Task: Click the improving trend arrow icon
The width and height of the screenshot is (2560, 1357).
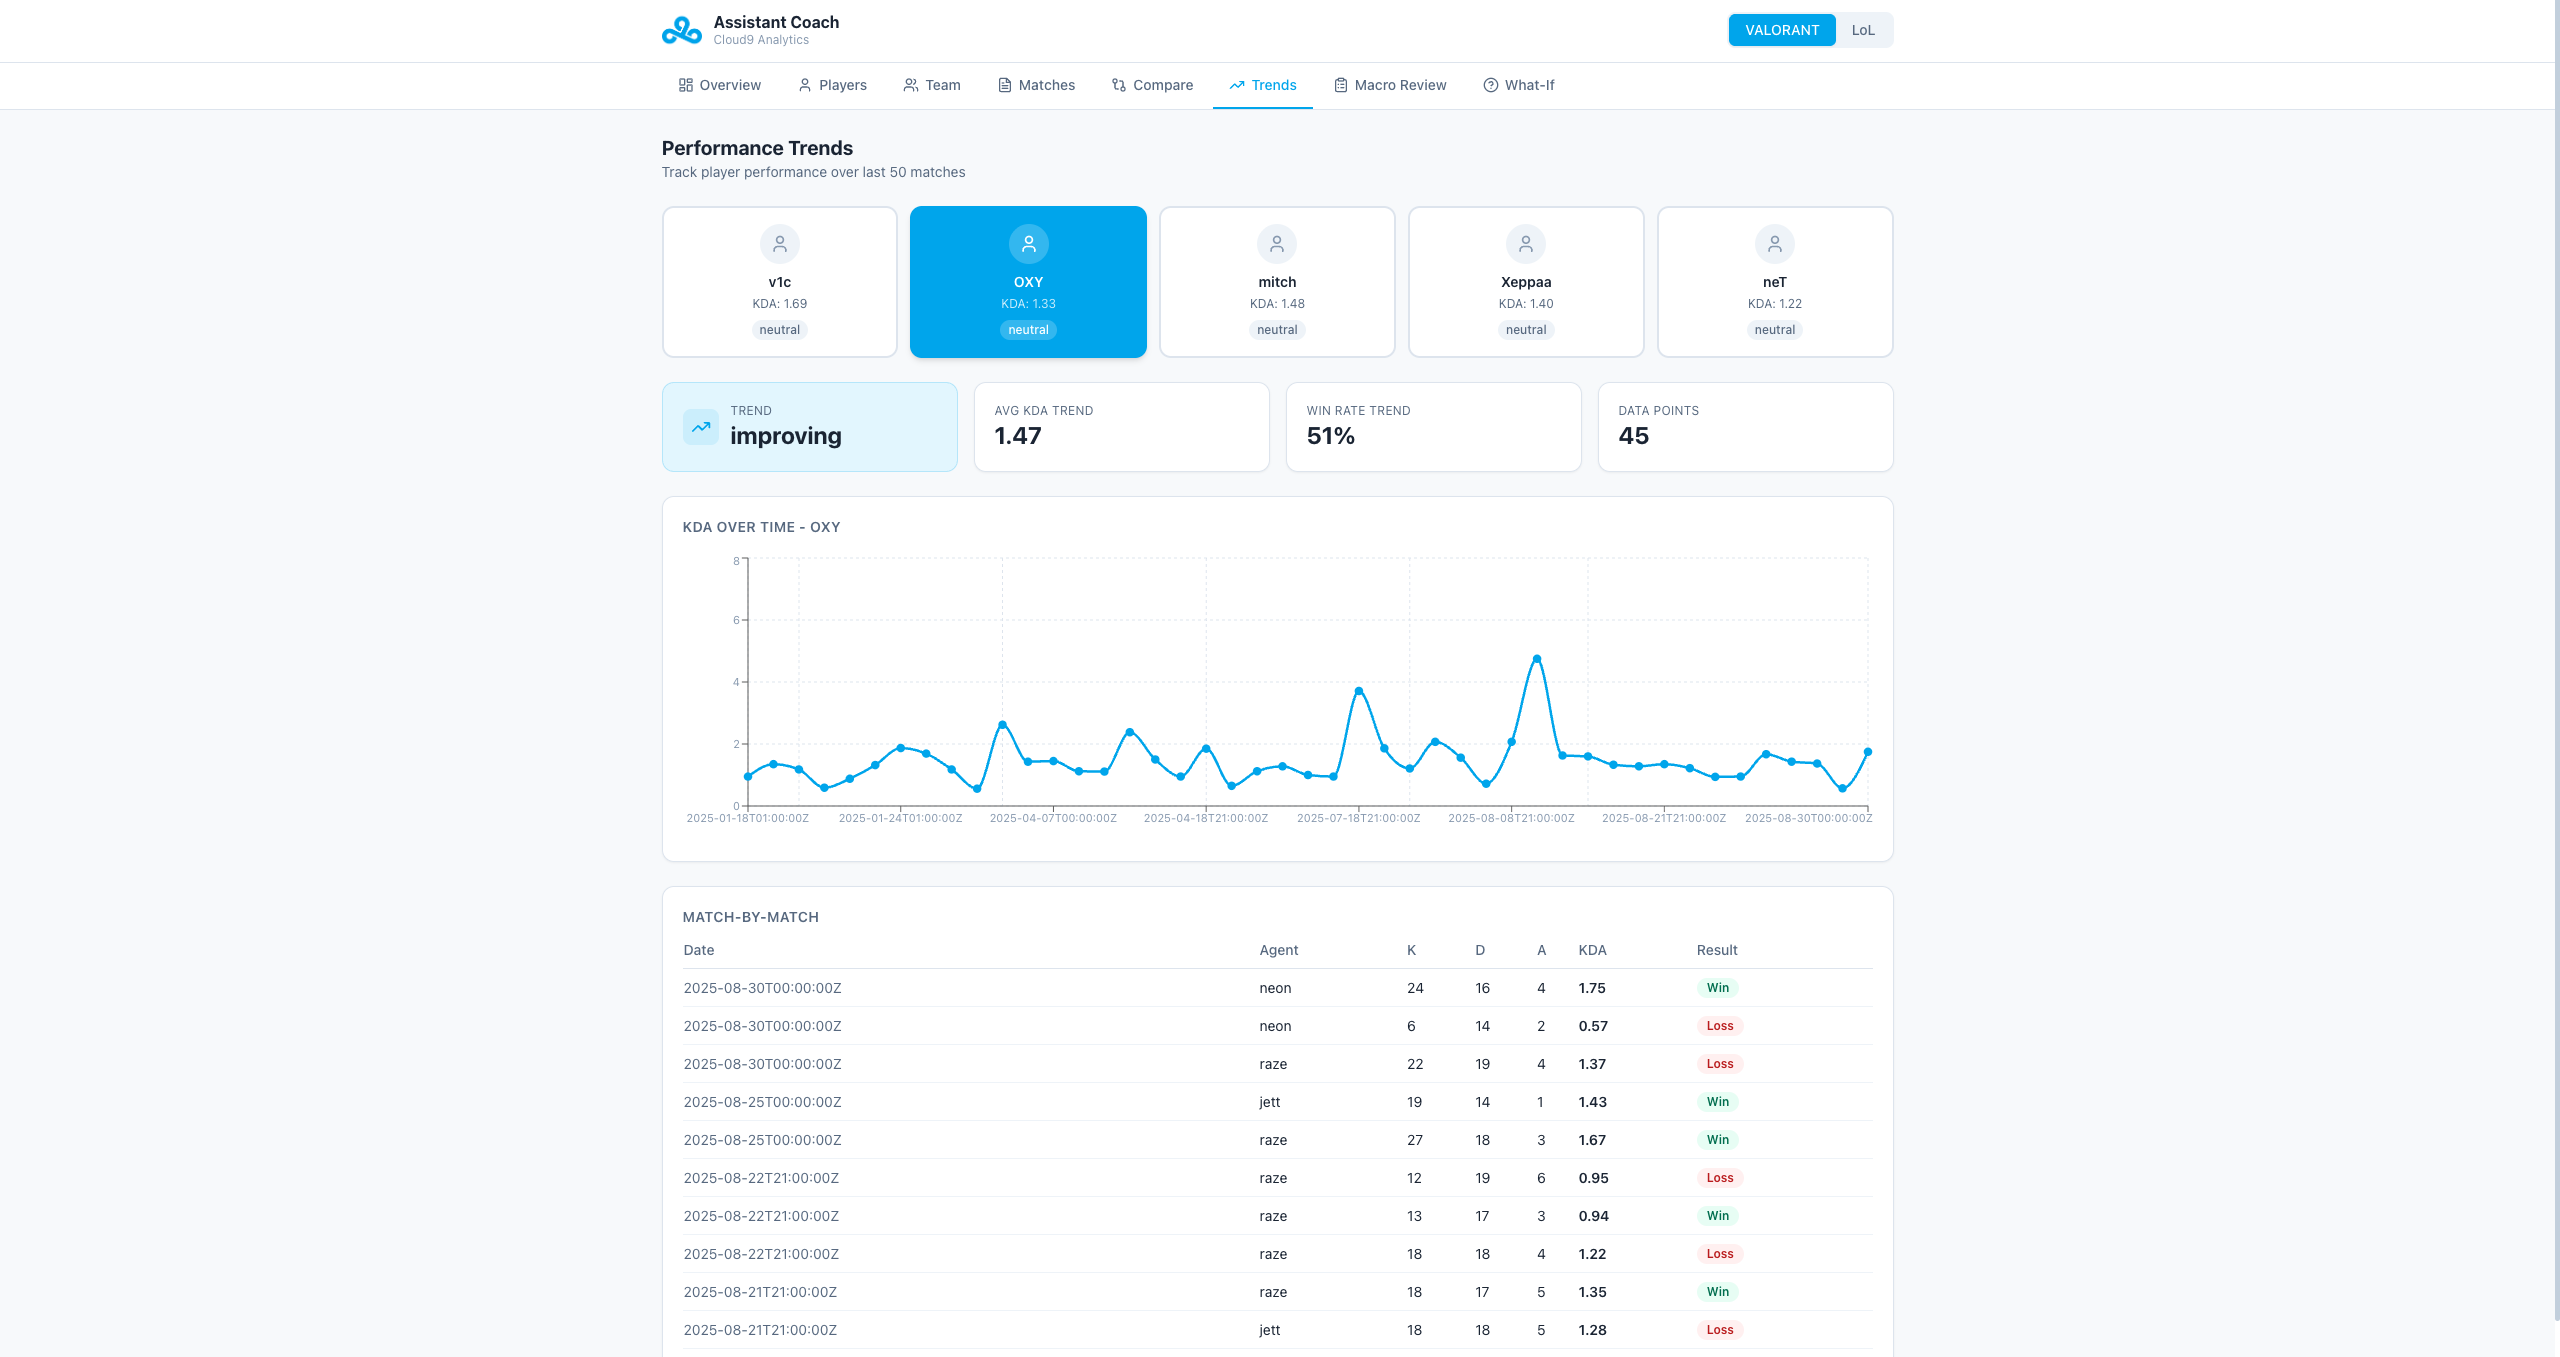Action: coord(701,427)
